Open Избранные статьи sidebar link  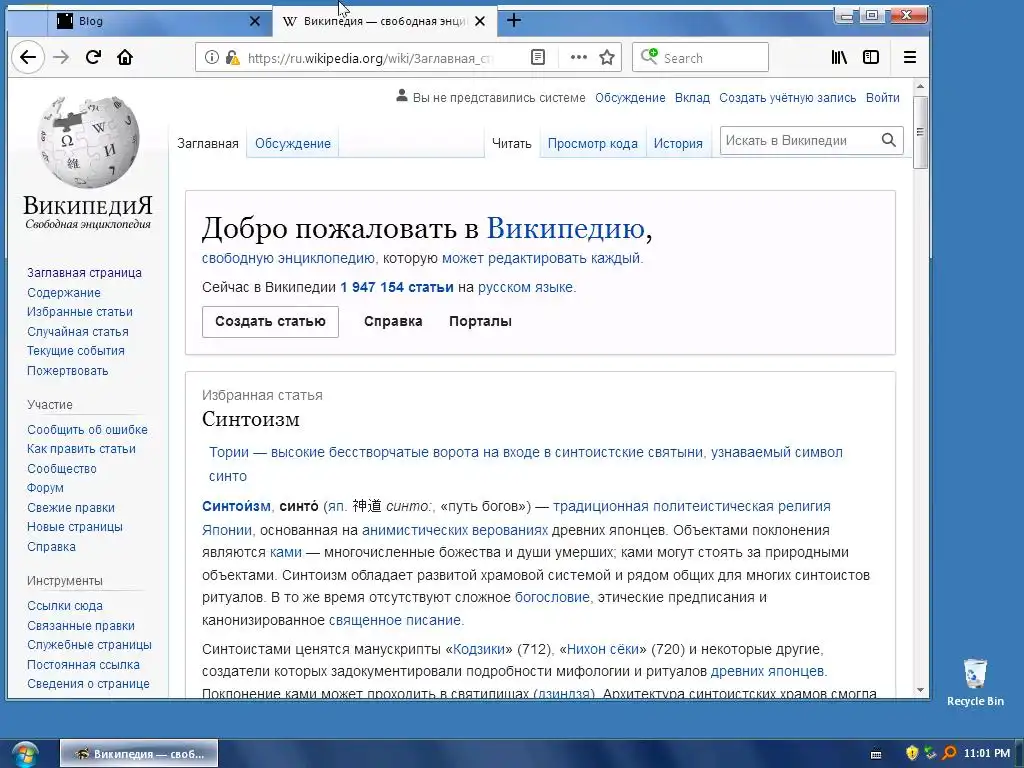click(x=80, y=312)
